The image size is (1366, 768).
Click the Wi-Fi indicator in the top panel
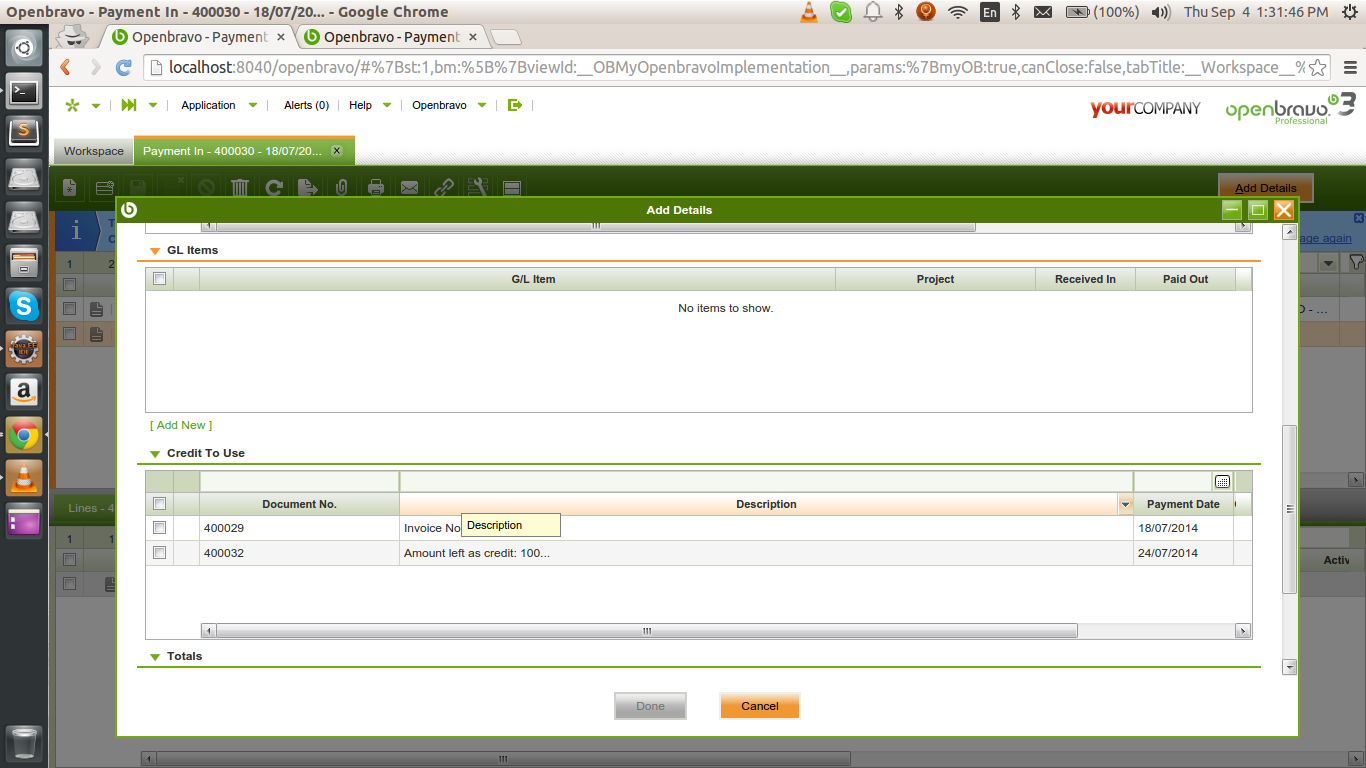(958, 12)
